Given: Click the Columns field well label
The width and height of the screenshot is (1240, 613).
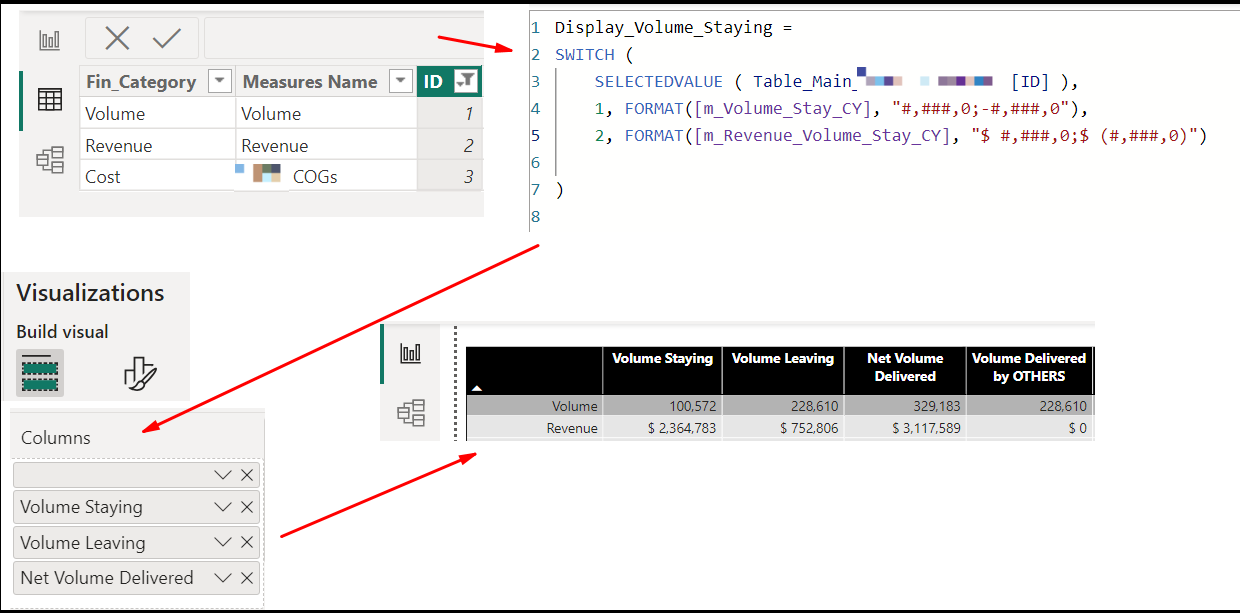Looking at the screenshot, I should [x=56, y=438].
